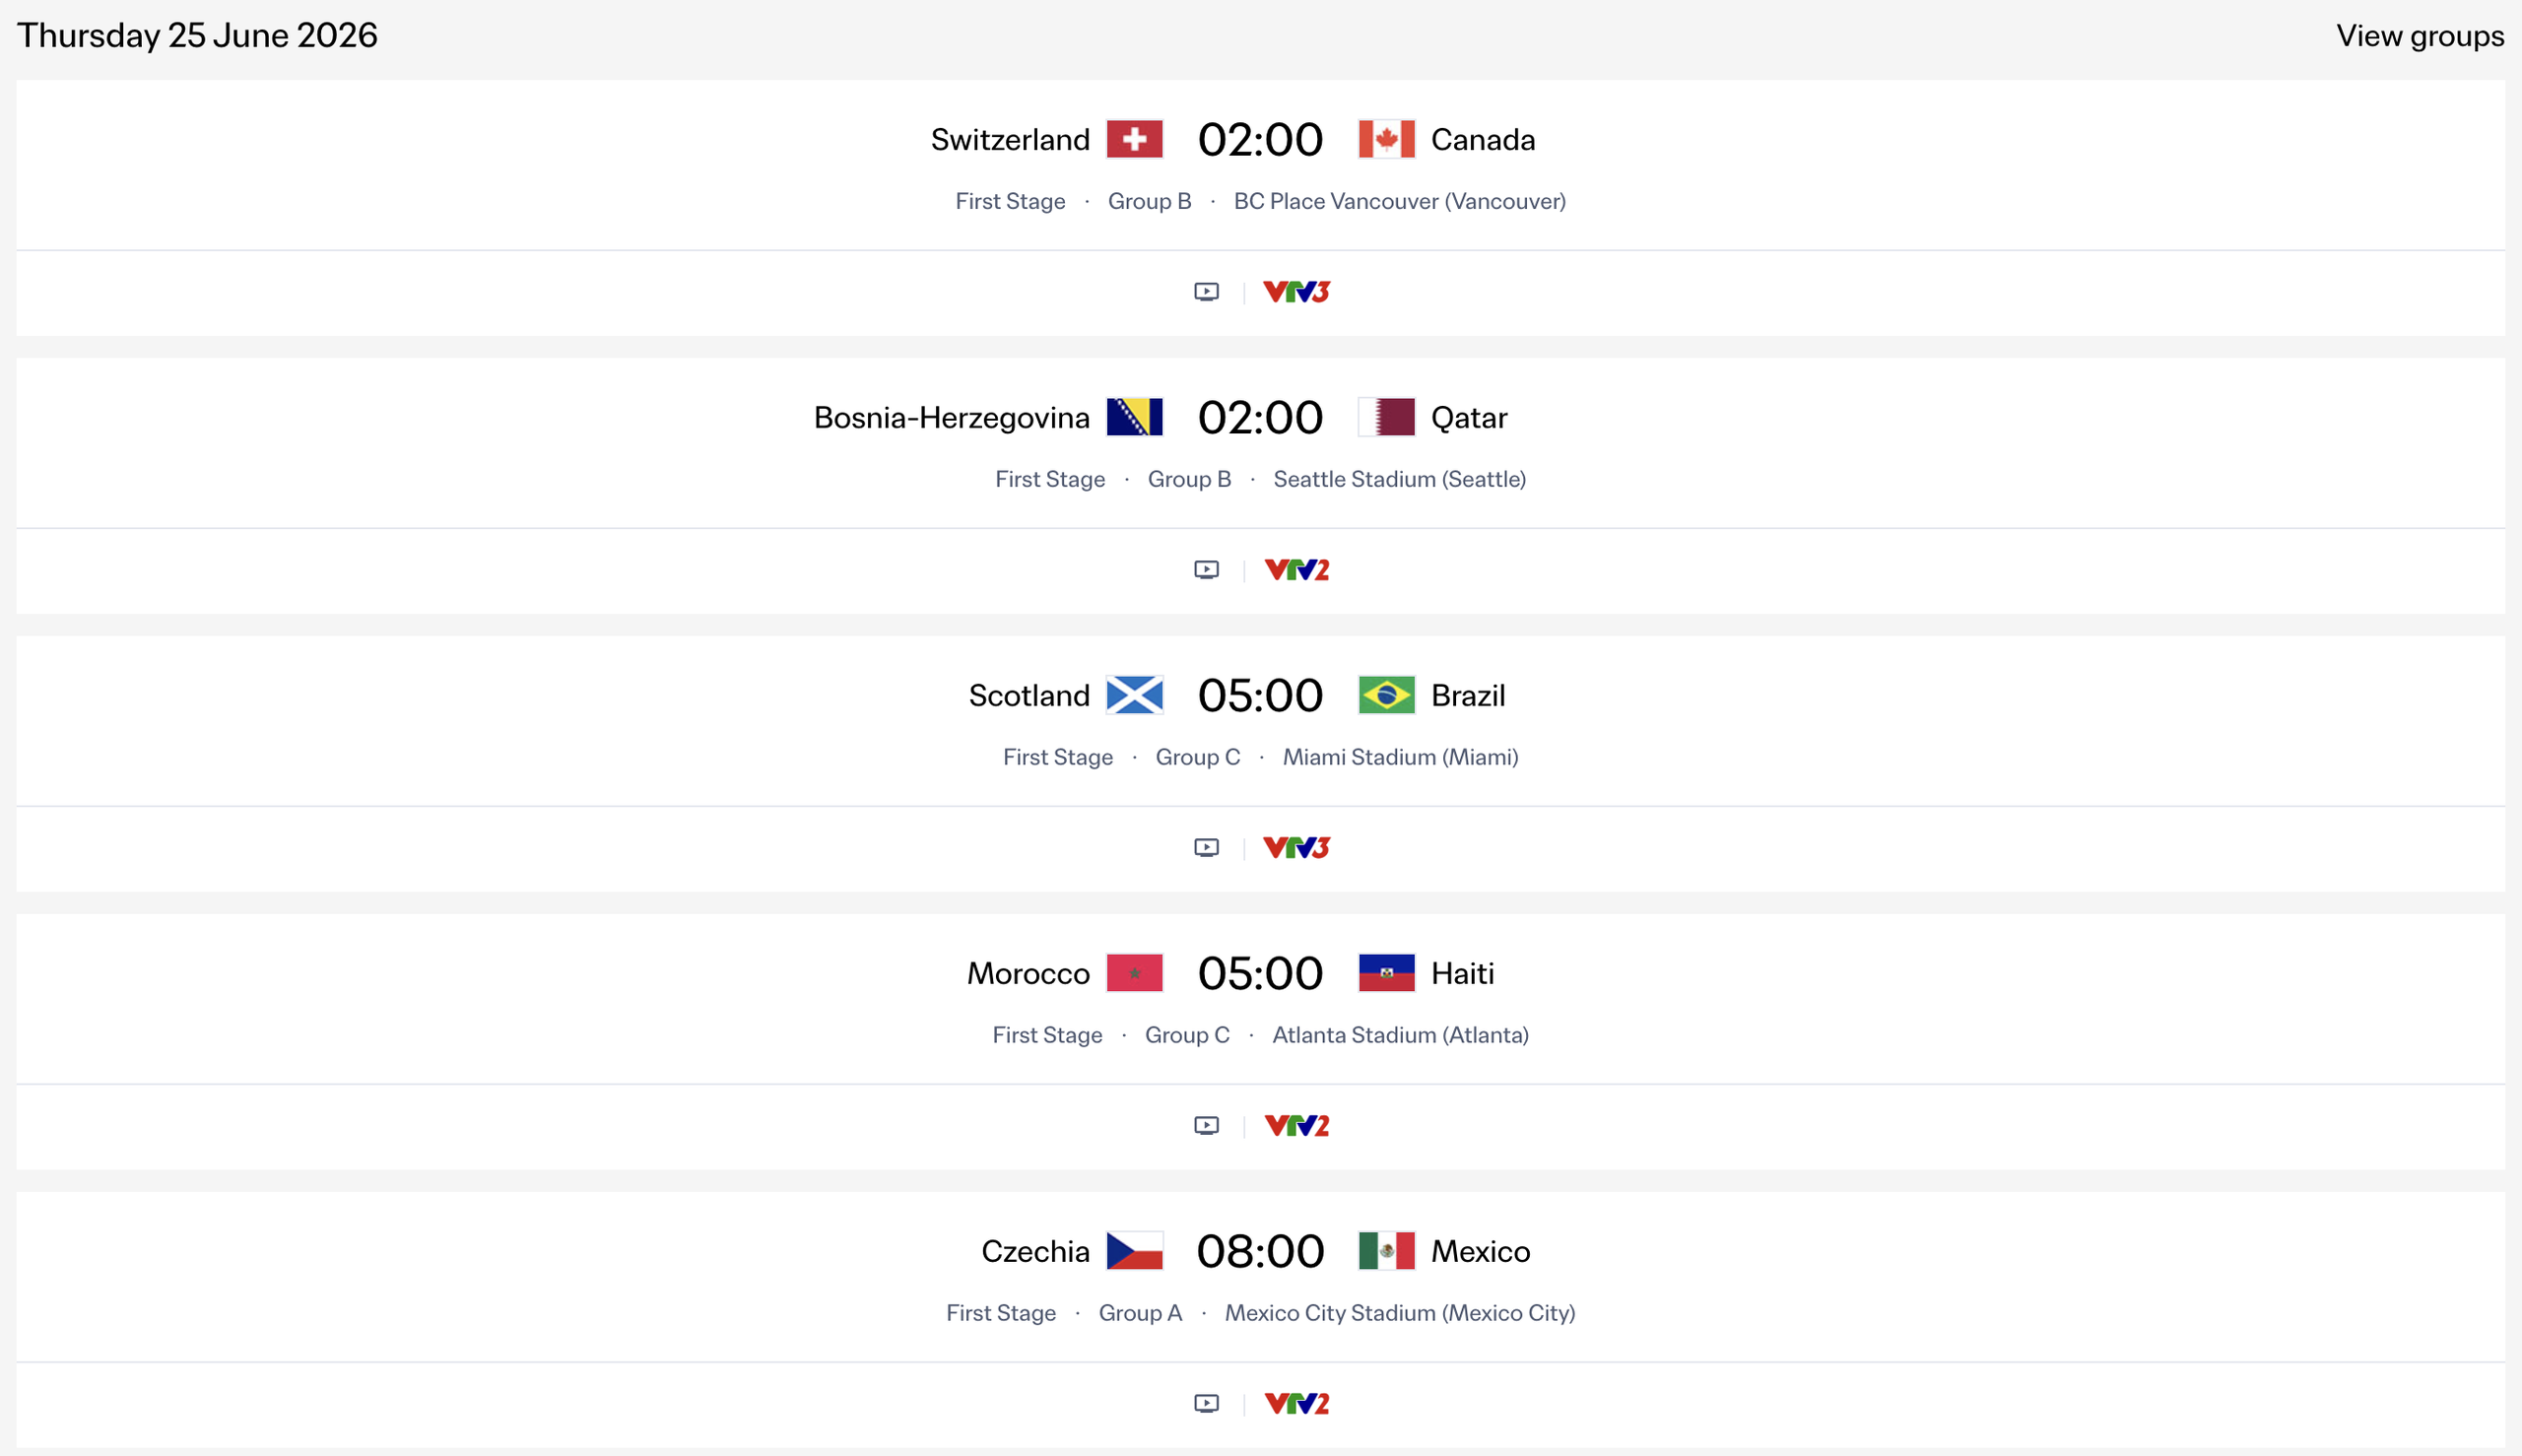
Task: Click the Qatar flag icon
Action: pos(1388,417)
